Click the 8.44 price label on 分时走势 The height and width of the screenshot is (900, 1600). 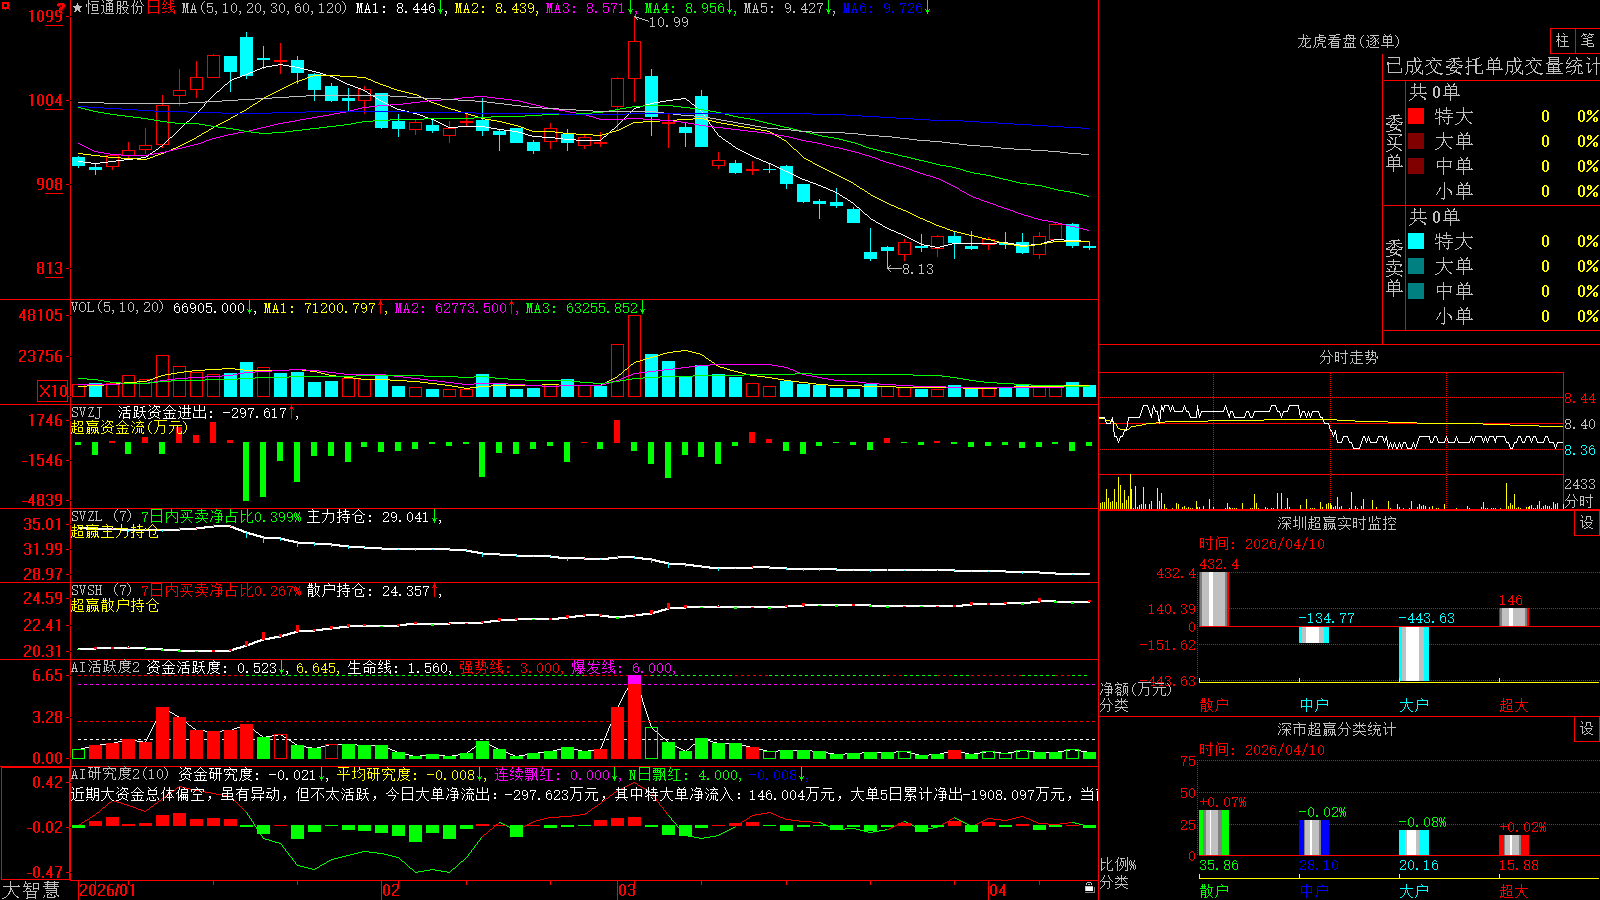[x=1580, y=398]
